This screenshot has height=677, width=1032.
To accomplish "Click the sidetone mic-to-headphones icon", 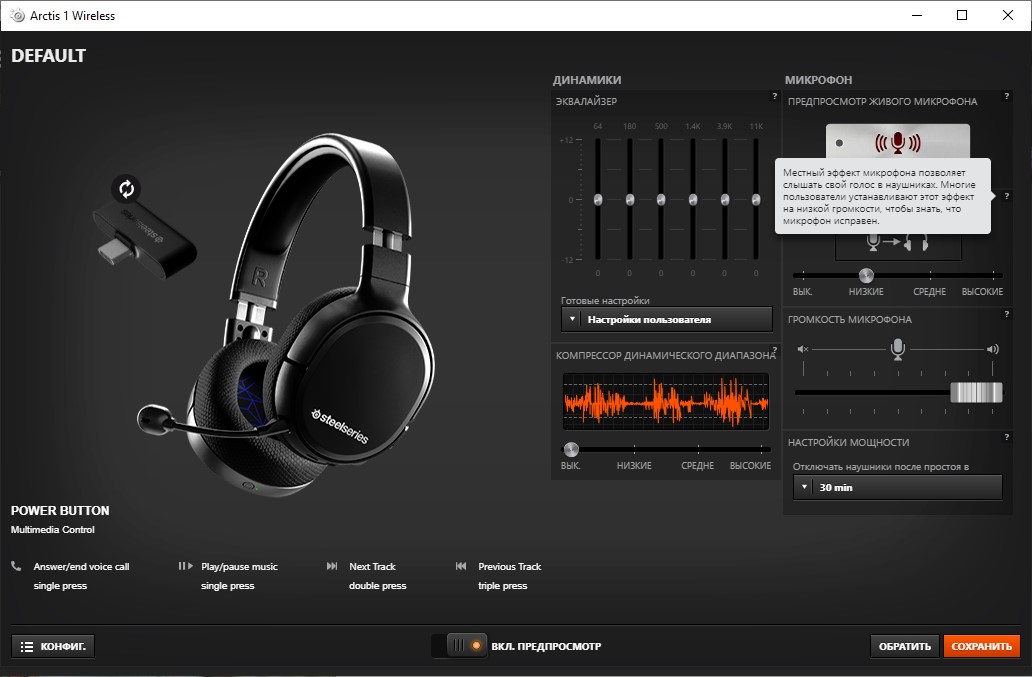I will pos(898,242).
